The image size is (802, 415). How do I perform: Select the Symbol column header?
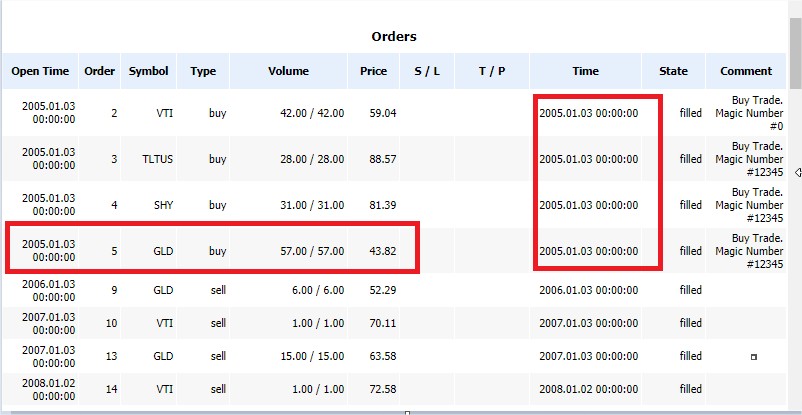(148, 71)
